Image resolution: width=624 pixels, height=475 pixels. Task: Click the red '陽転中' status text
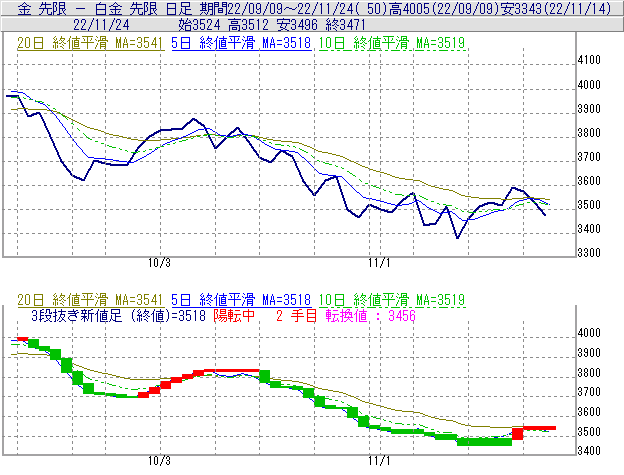[234, 316]
